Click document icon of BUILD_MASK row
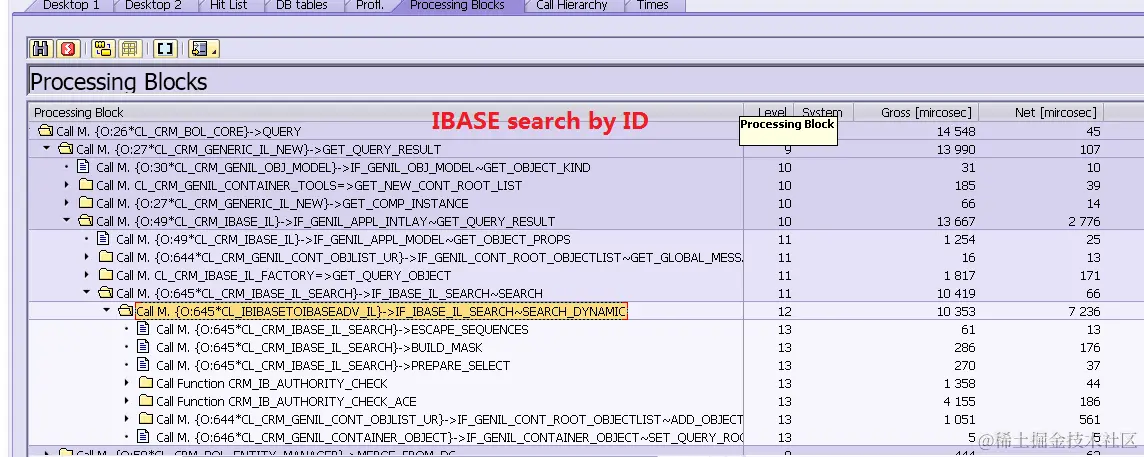 coord(144,347)
